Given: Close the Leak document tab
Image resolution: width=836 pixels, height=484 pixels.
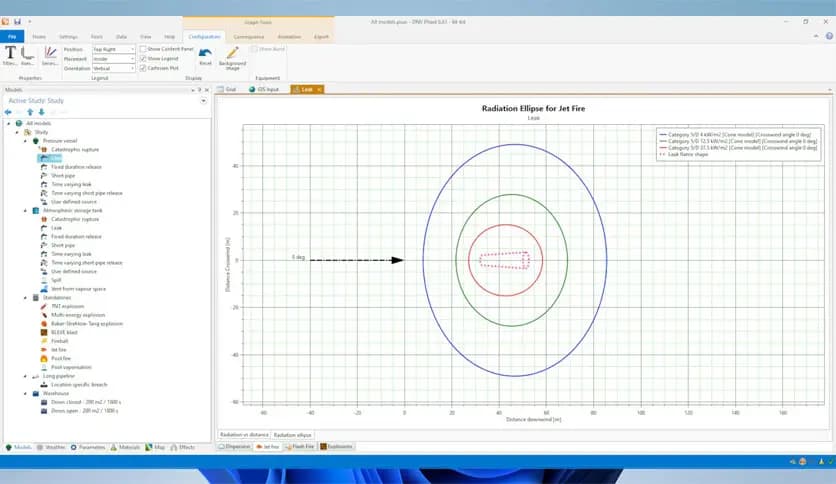Looking at the screenshot, I should click(319, 90).
